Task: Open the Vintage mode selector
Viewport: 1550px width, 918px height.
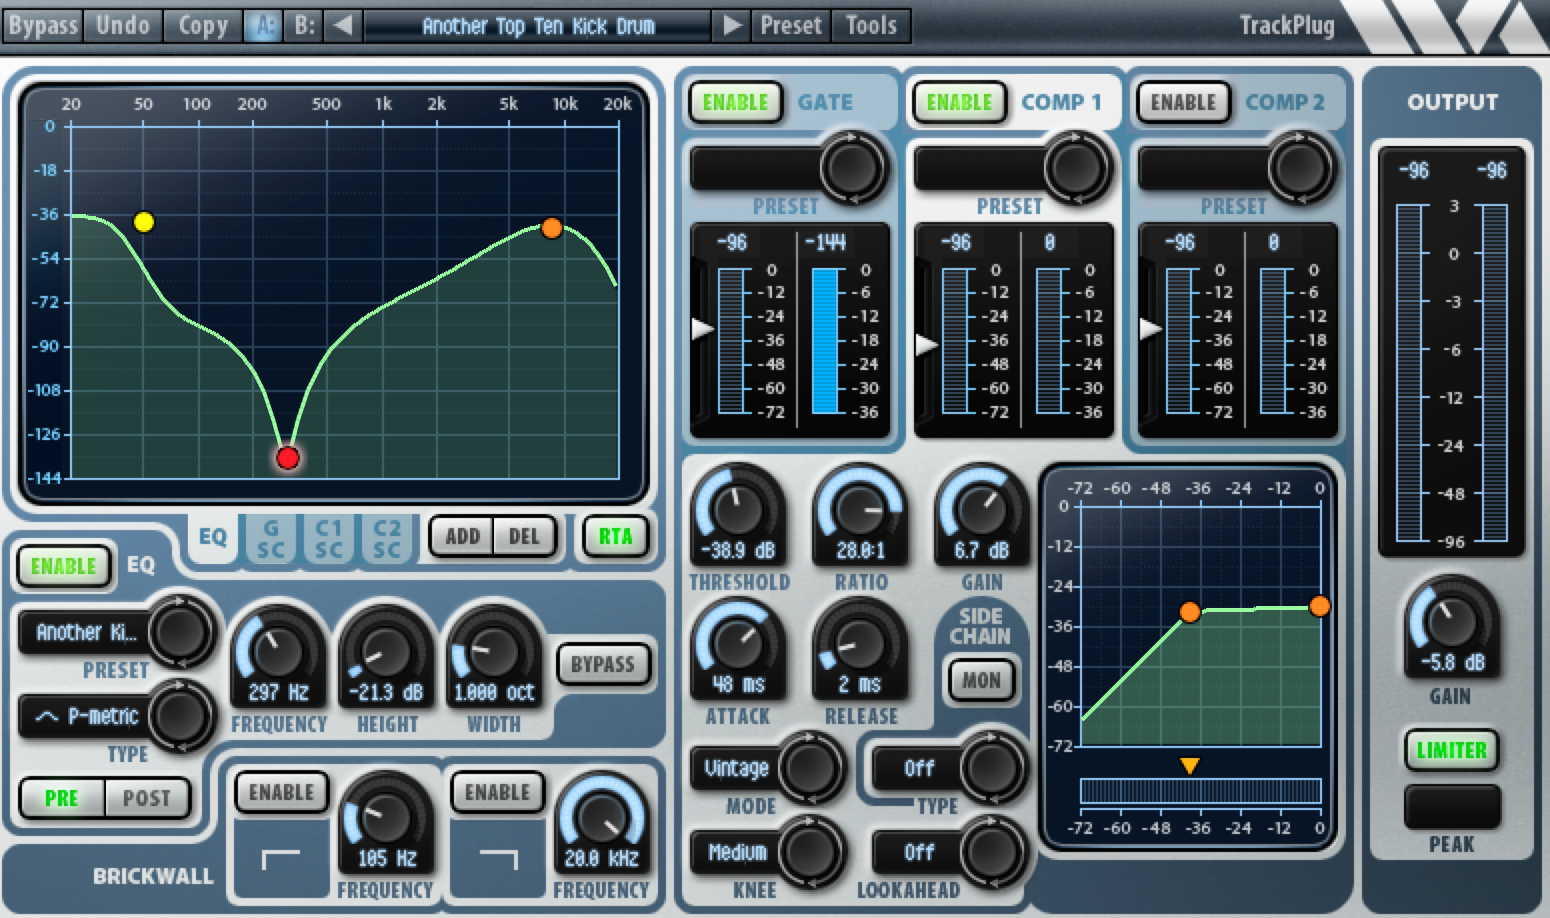Action: [737, 768]
